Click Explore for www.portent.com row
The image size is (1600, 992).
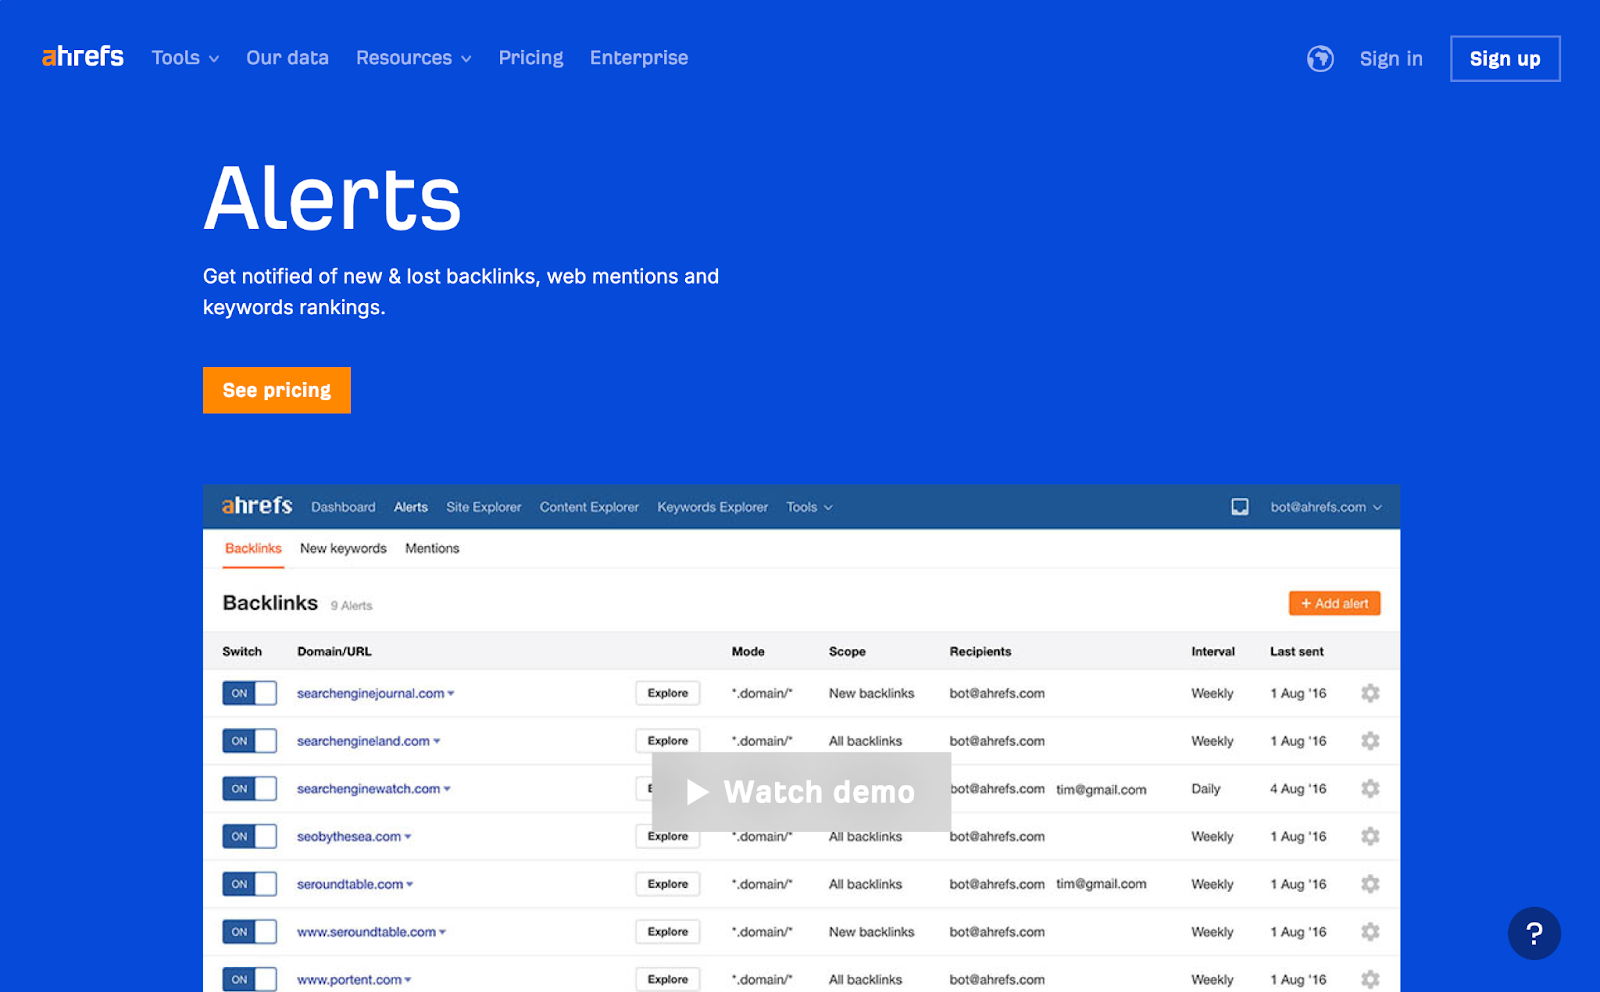668,980
